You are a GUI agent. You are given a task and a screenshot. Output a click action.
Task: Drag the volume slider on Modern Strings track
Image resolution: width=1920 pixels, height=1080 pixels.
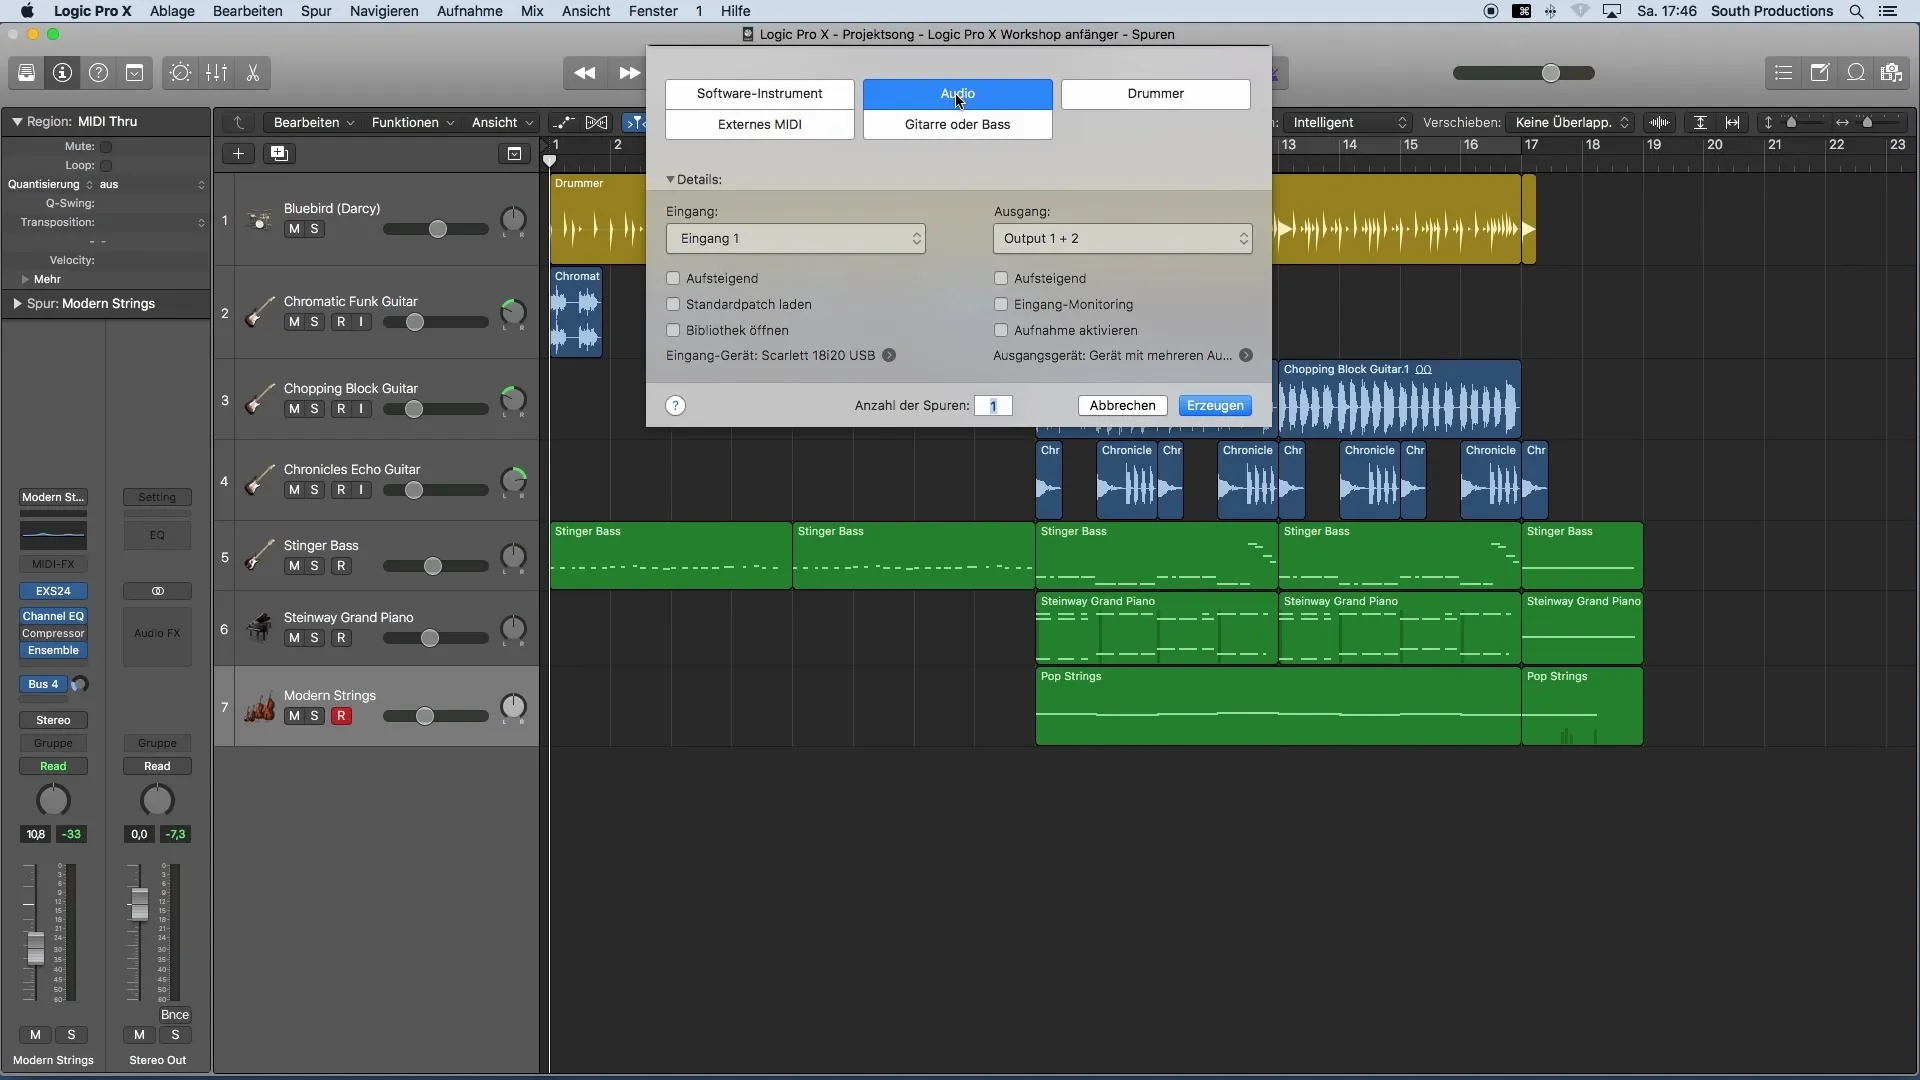tap(425, 716)
